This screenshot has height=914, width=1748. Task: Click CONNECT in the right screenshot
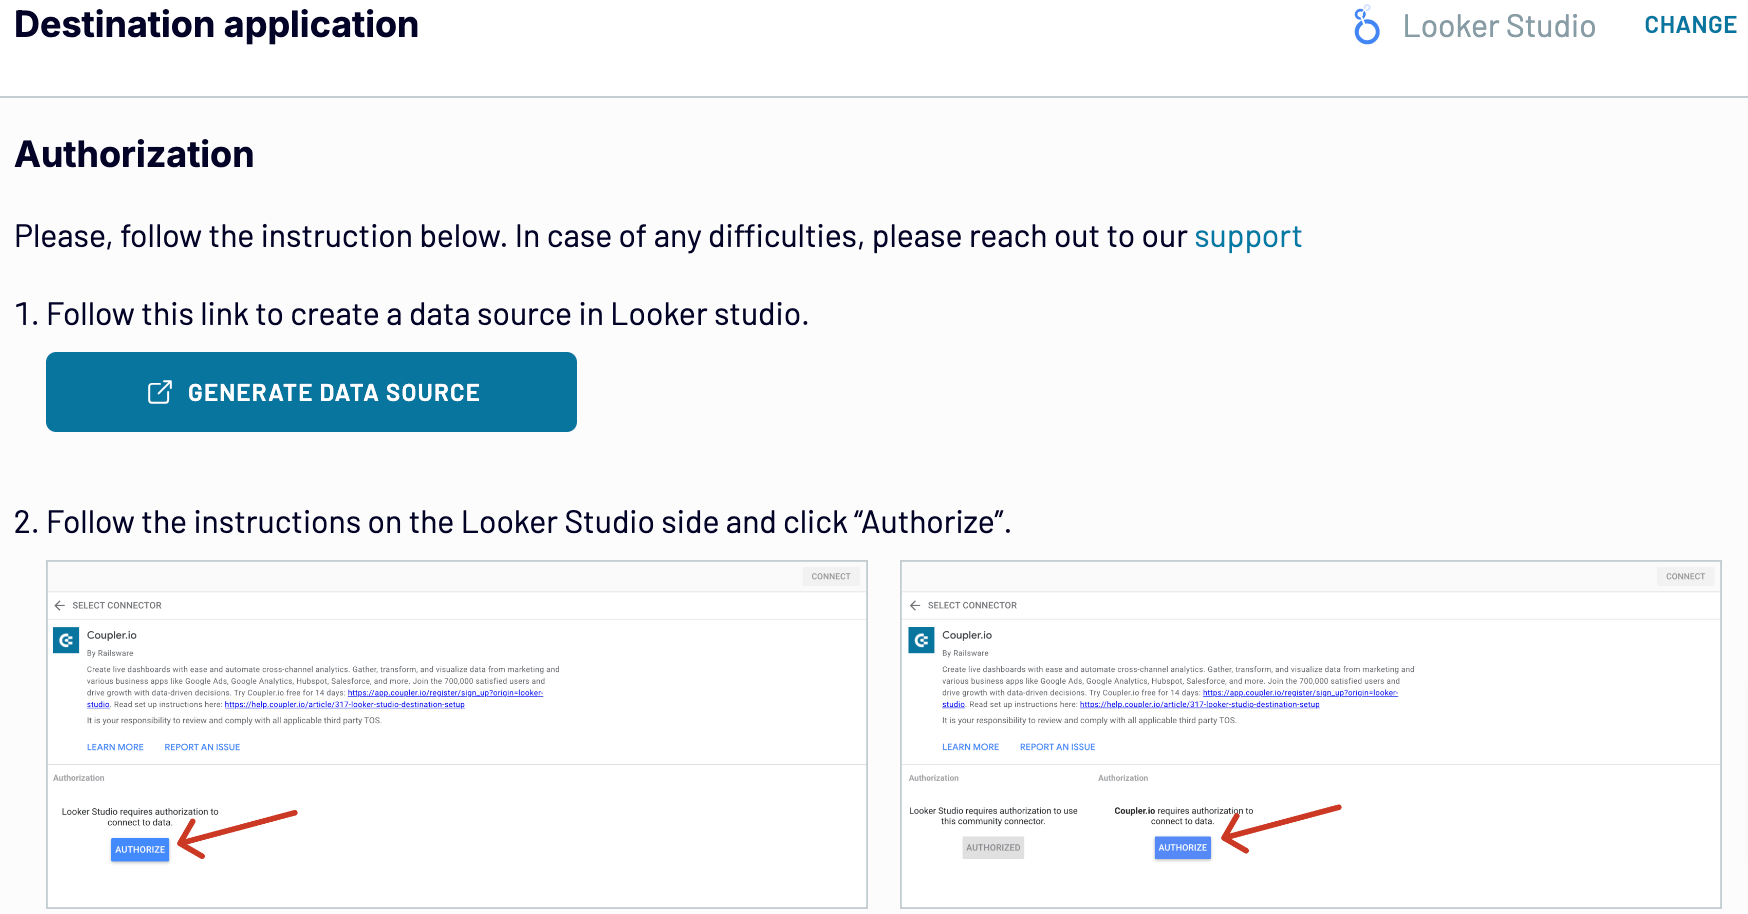click(x=1685, y=576)
